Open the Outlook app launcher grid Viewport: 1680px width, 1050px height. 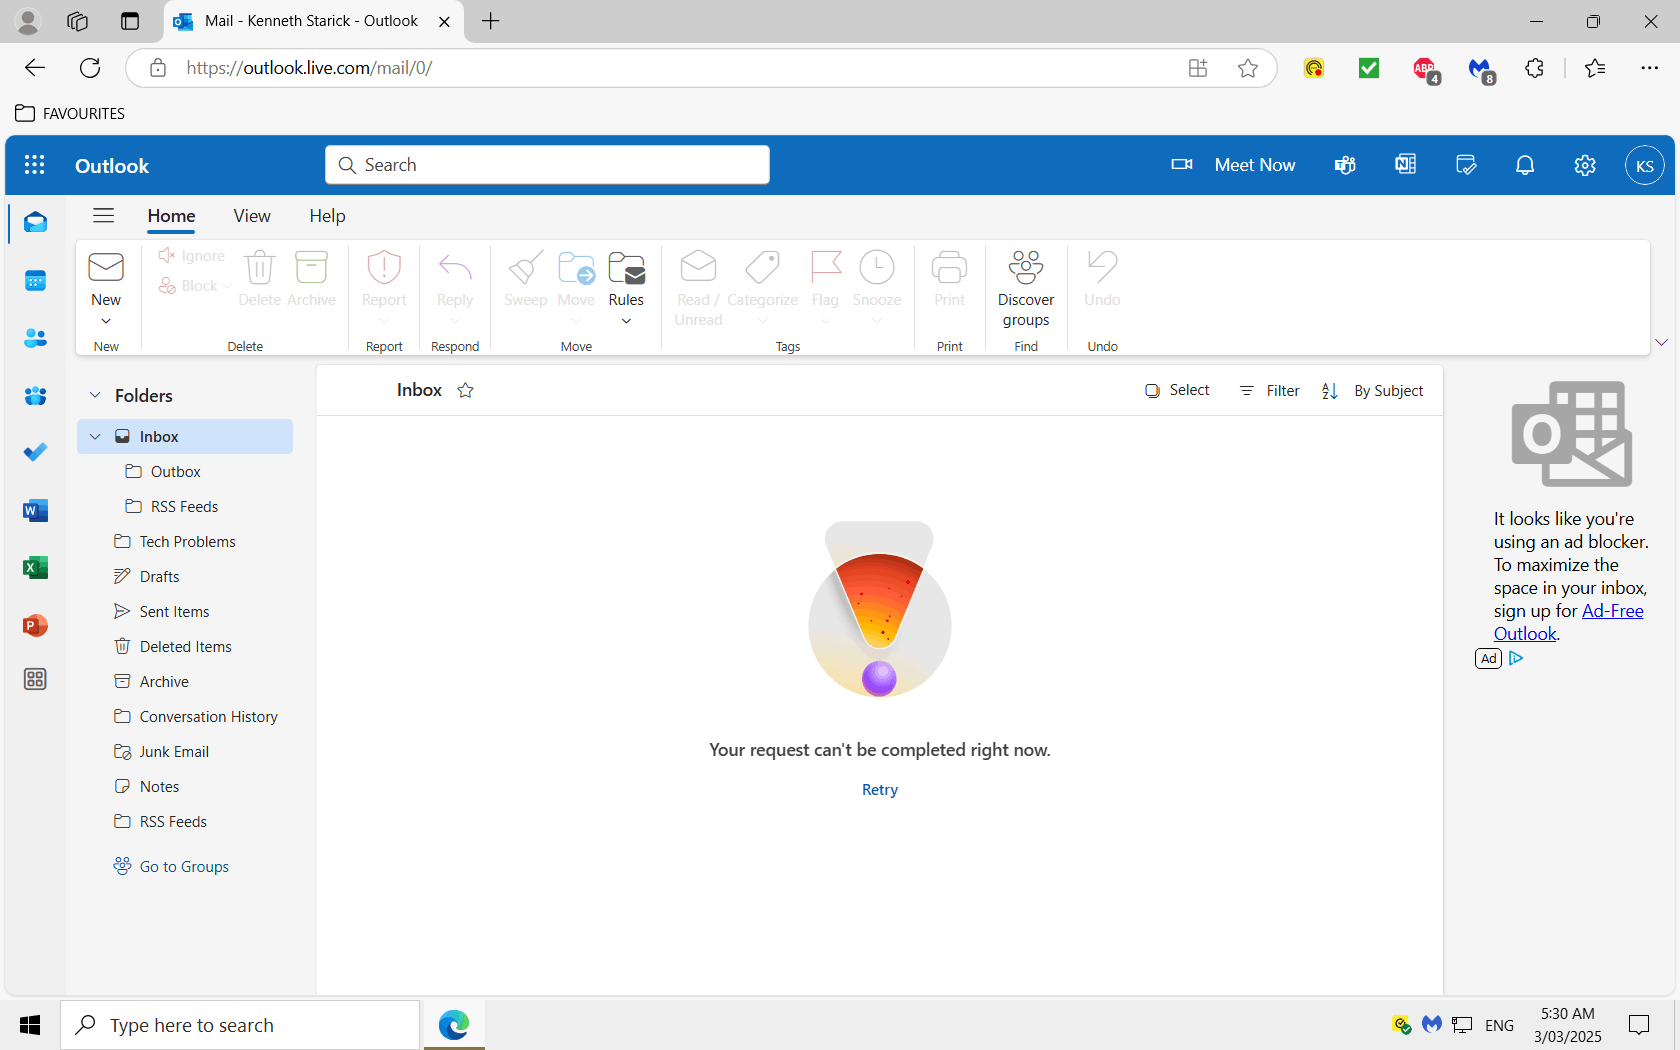click(x=35, y=165)
